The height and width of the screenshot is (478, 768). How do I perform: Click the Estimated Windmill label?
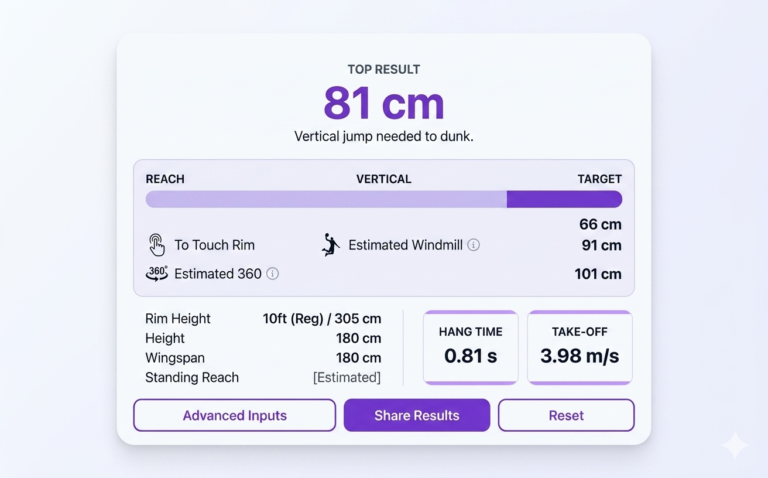[x=405, y=245]
